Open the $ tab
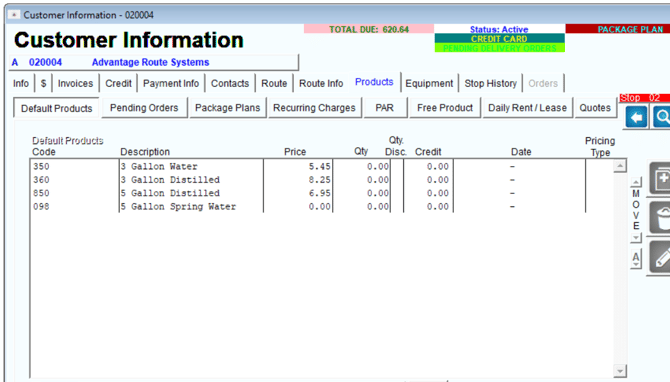Image resolution: width=670 pixels, height=382 pixels. 43,83
